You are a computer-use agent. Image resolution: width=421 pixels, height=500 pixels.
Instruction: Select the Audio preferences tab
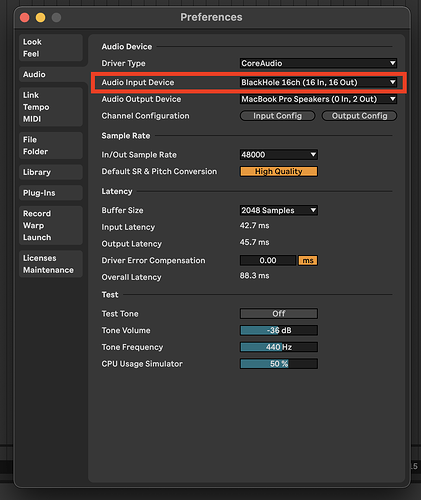tap(51, 74)
